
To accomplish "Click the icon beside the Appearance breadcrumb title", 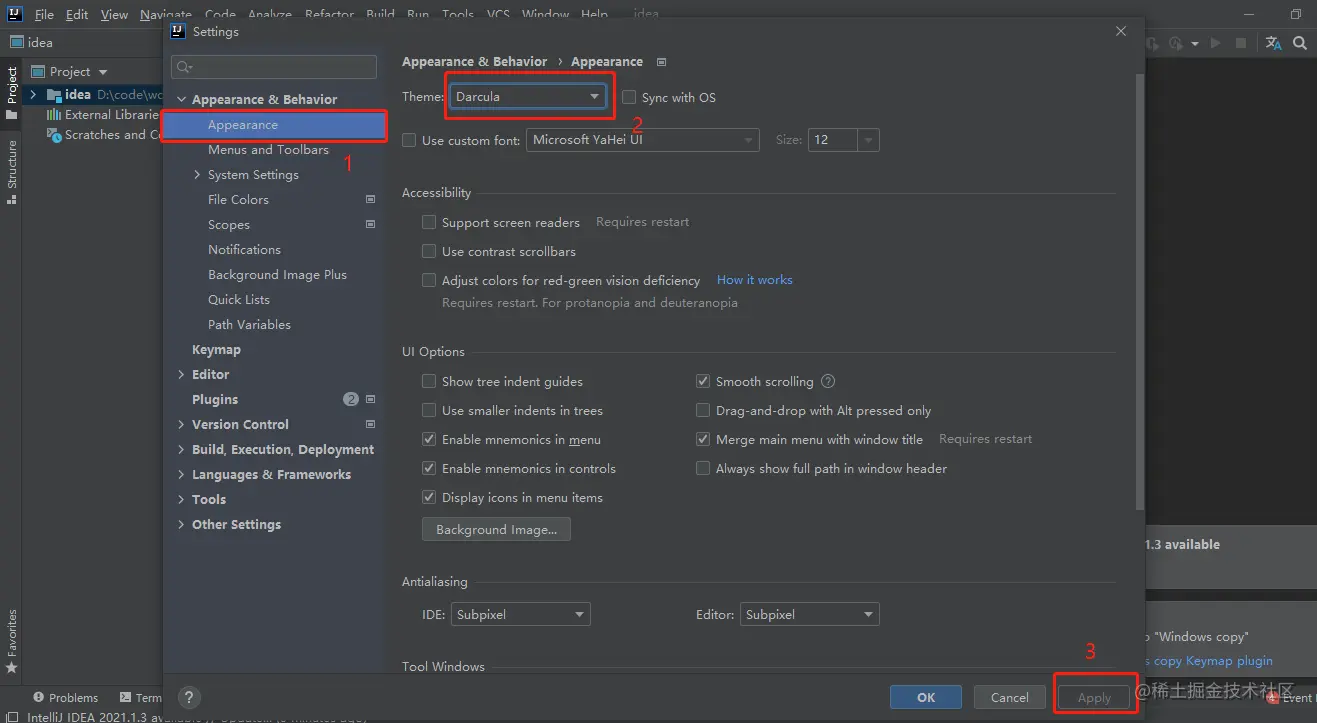I will click(661, 62).
